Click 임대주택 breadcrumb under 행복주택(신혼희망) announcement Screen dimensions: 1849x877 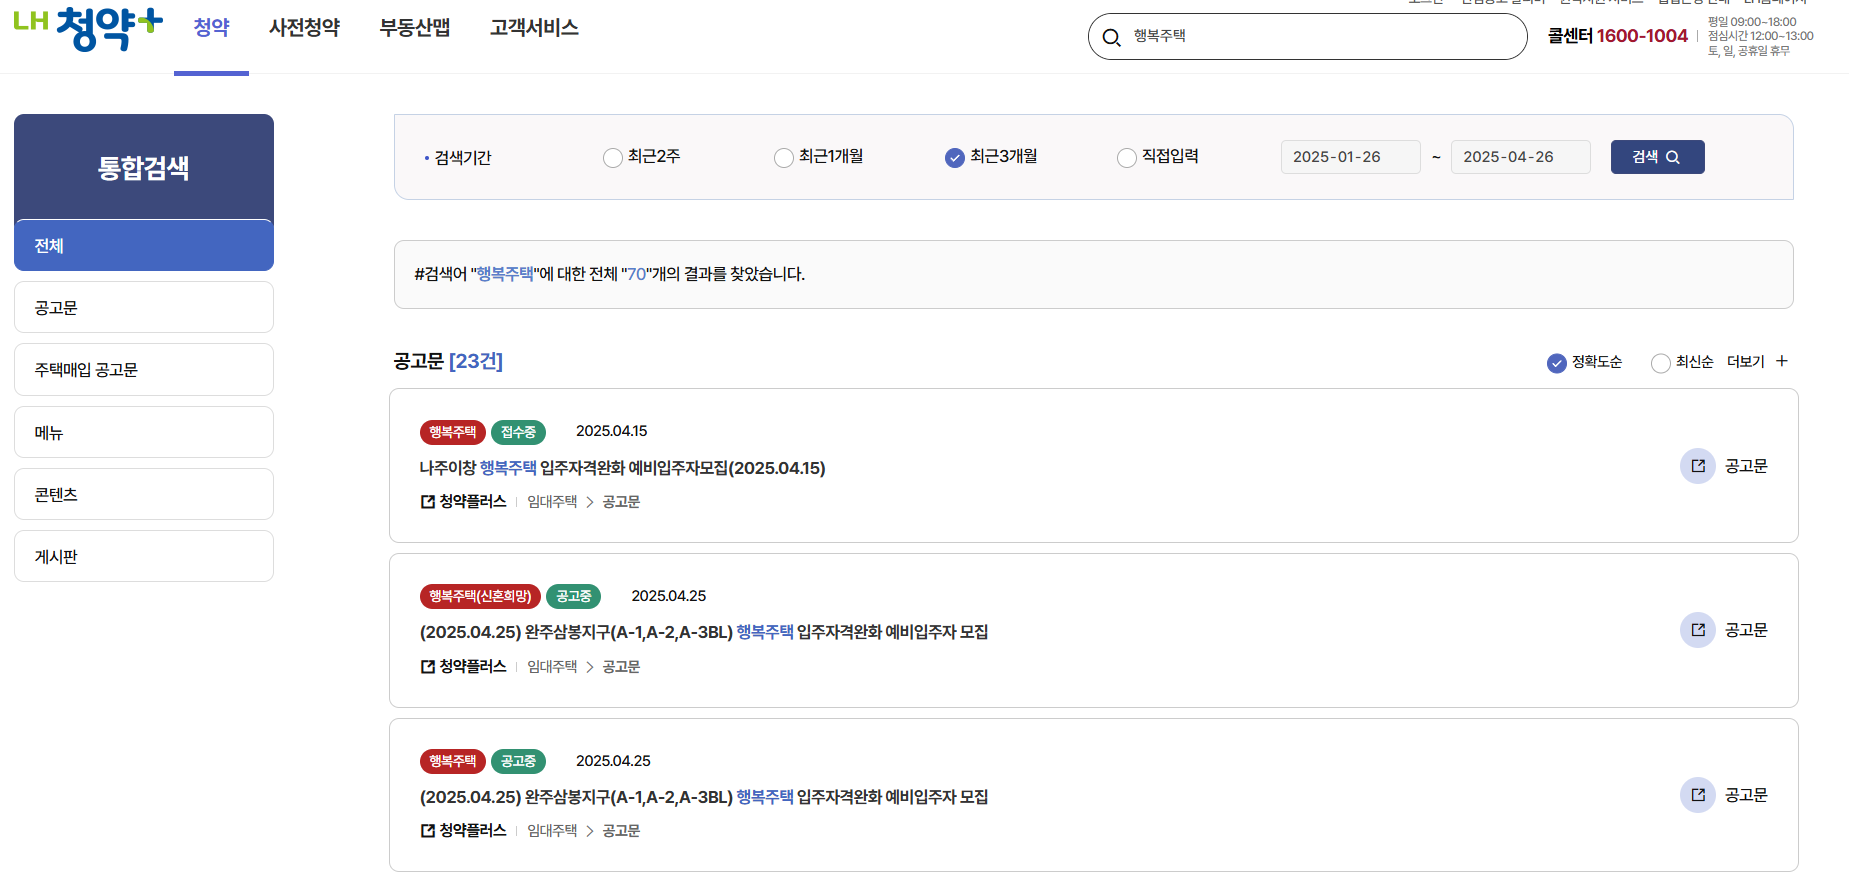pos(552,667)
